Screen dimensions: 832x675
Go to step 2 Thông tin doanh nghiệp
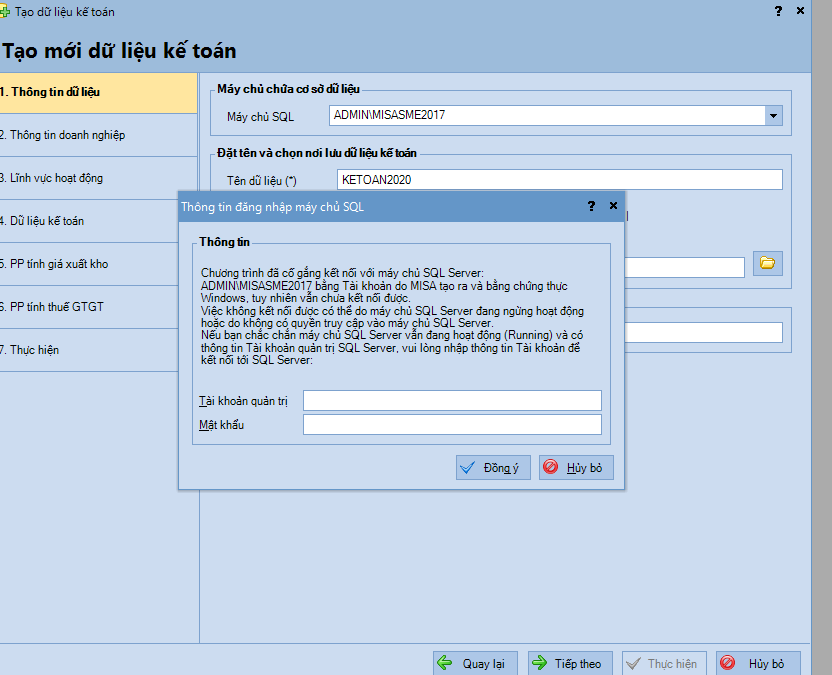pos(98,135)
